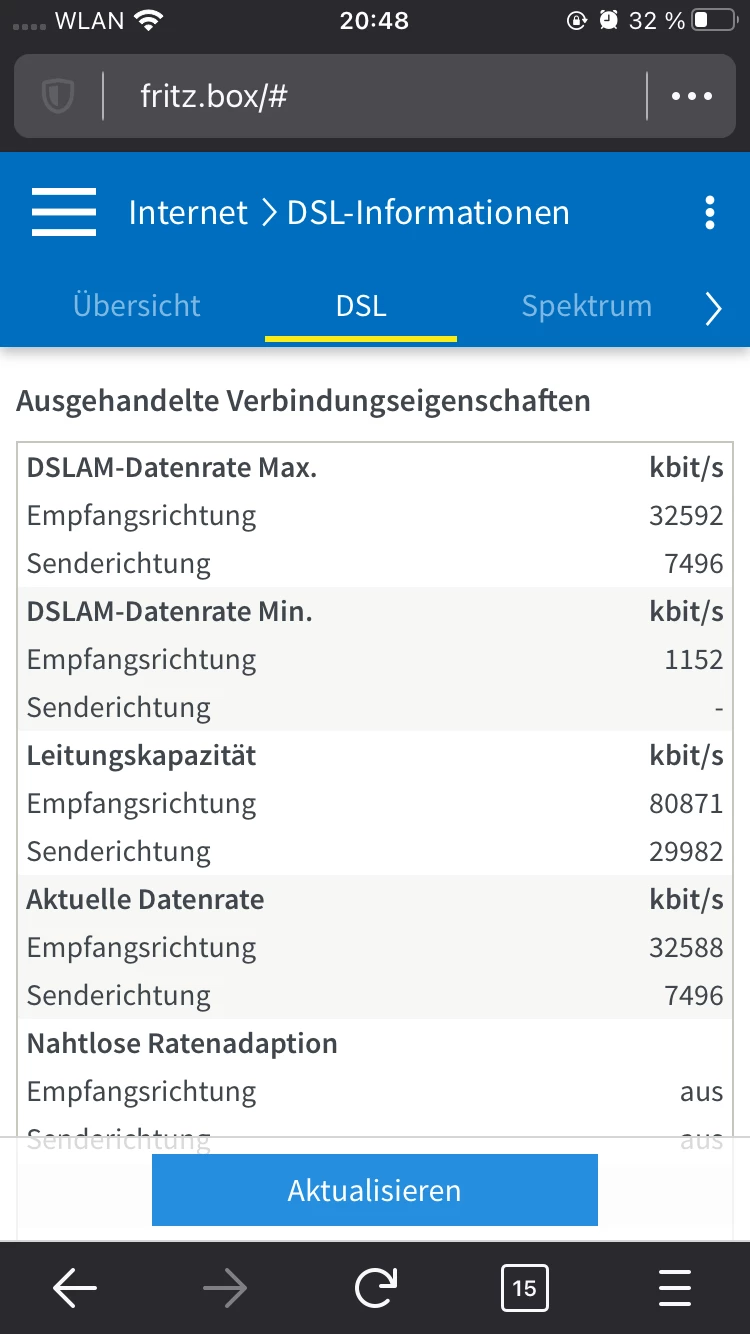
Task: Tap the battery indicator in status bar
Action: (x=714, y=20)
